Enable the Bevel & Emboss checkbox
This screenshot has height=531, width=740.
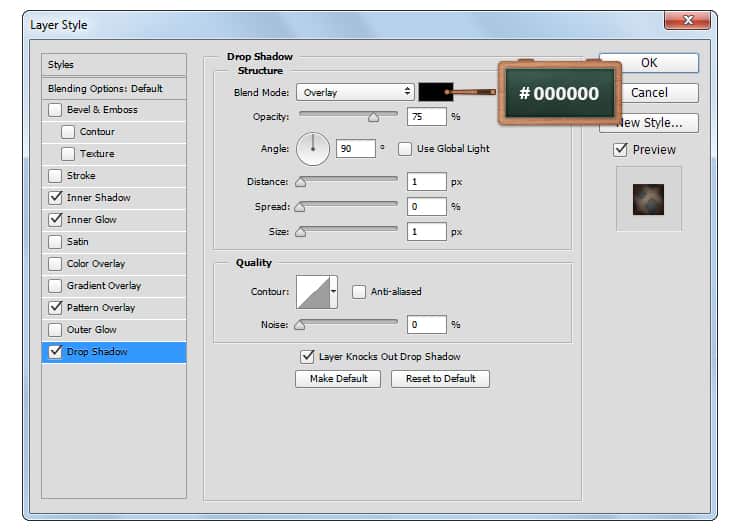(55, 110)
